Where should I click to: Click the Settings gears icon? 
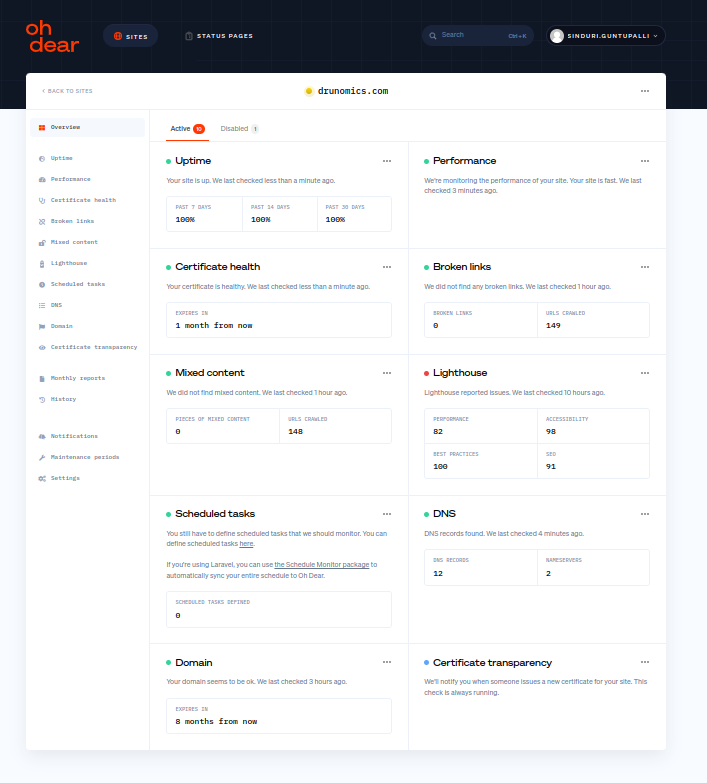point(41,478)
